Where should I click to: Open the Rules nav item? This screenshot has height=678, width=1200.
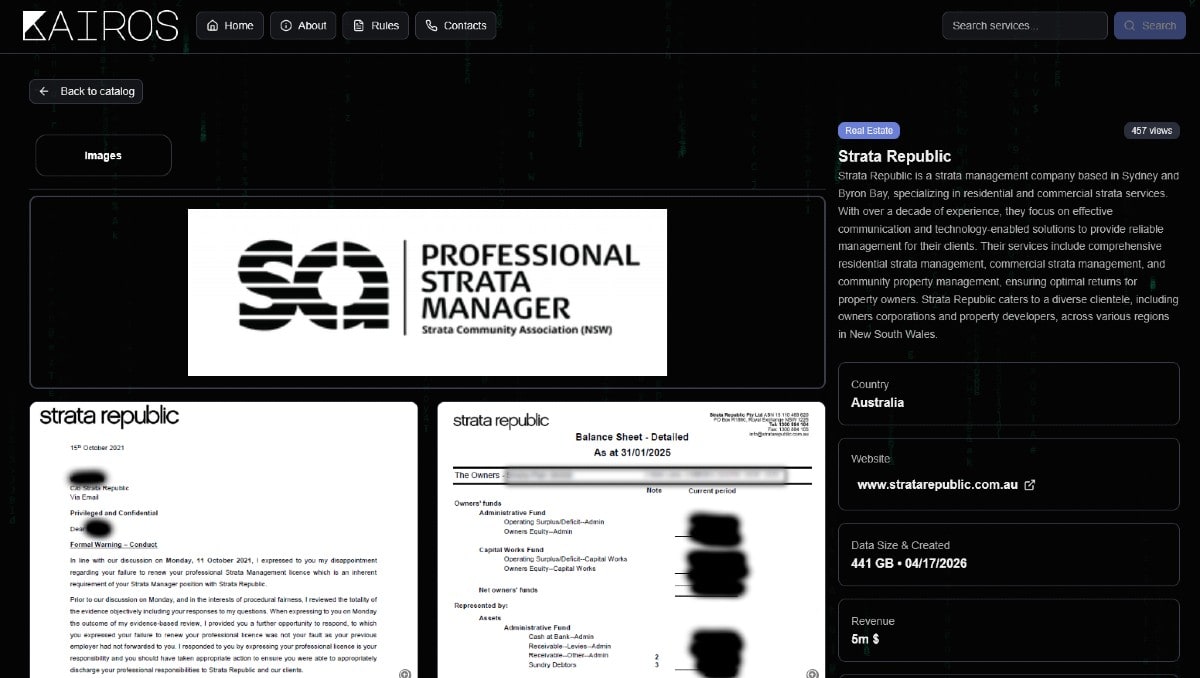click(x=375, y=26)
